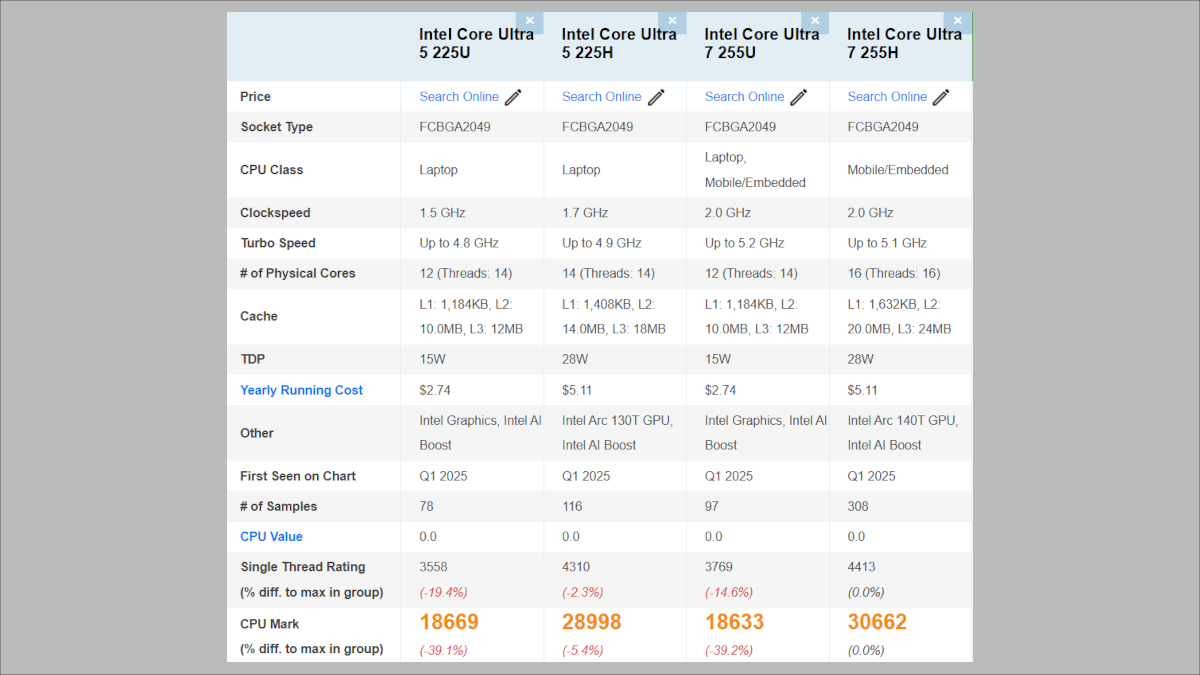The width and height of the screenshot is (1200, 675).
Task: Remove Intel Core Ultra 5 225H column
Action: (672, 21)
